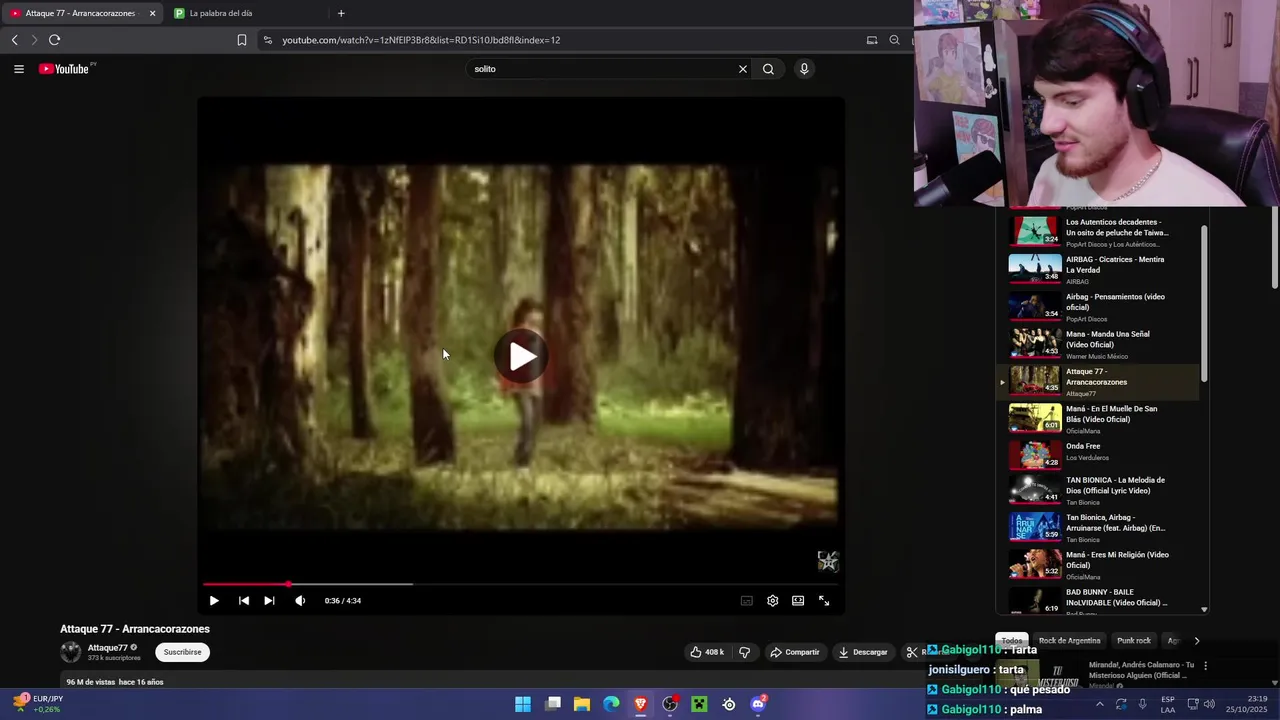Edit the youtube.com URL in address bar
The width and height of the screenshot is (1280, 720).
[421, 40]
